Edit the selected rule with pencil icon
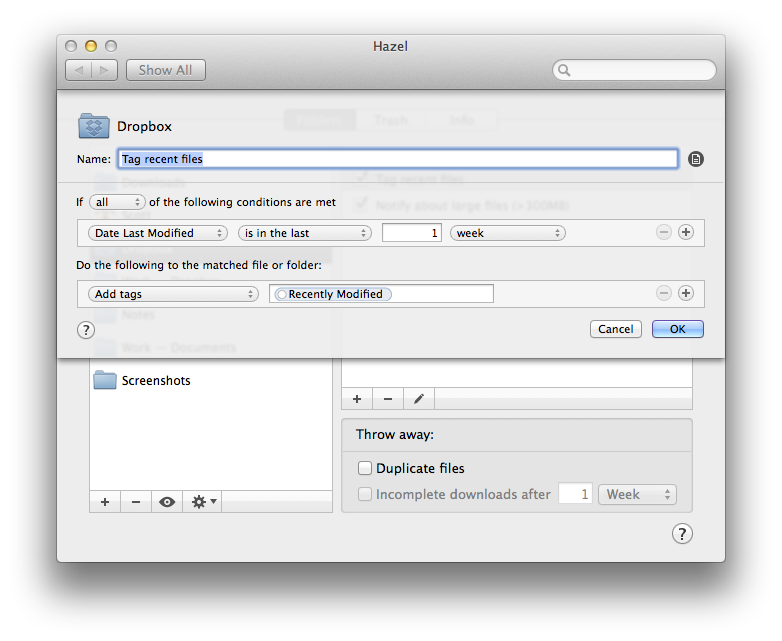Image resolution: width=782 pixels, height=641 pixels. (419, 399)
